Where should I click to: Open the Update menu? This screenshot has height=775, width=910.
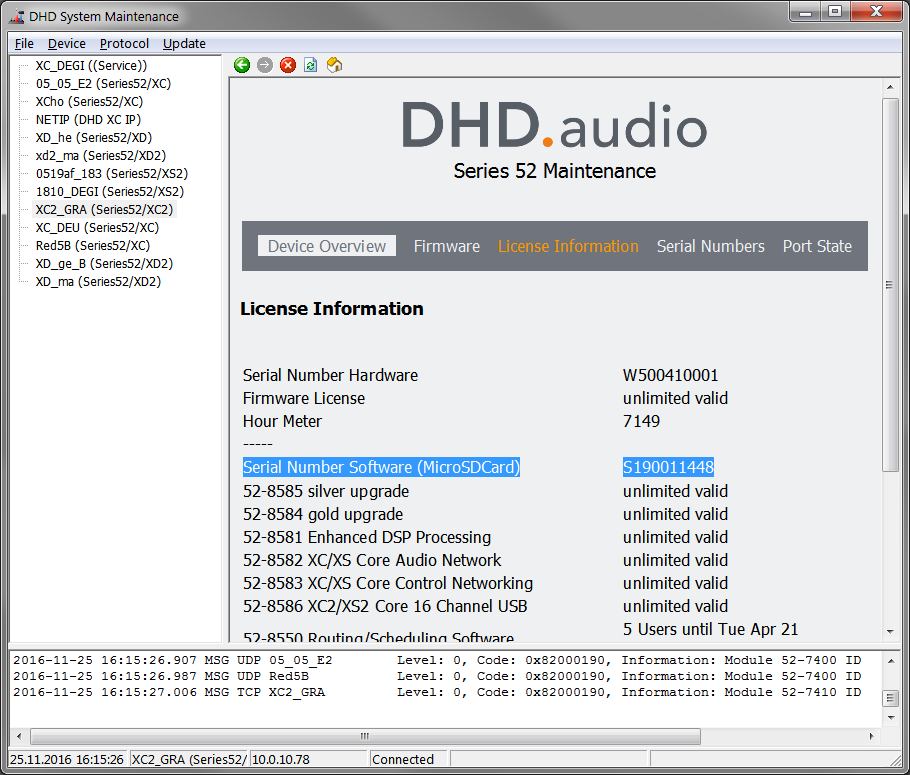(x=184, y=44)
